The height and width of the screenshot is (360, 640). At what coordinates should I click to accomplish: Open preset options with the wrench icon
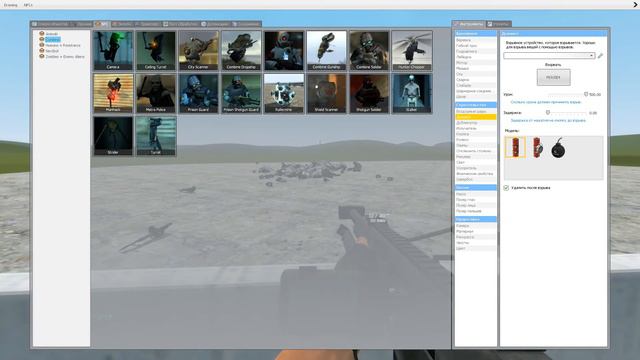point(600,56)
